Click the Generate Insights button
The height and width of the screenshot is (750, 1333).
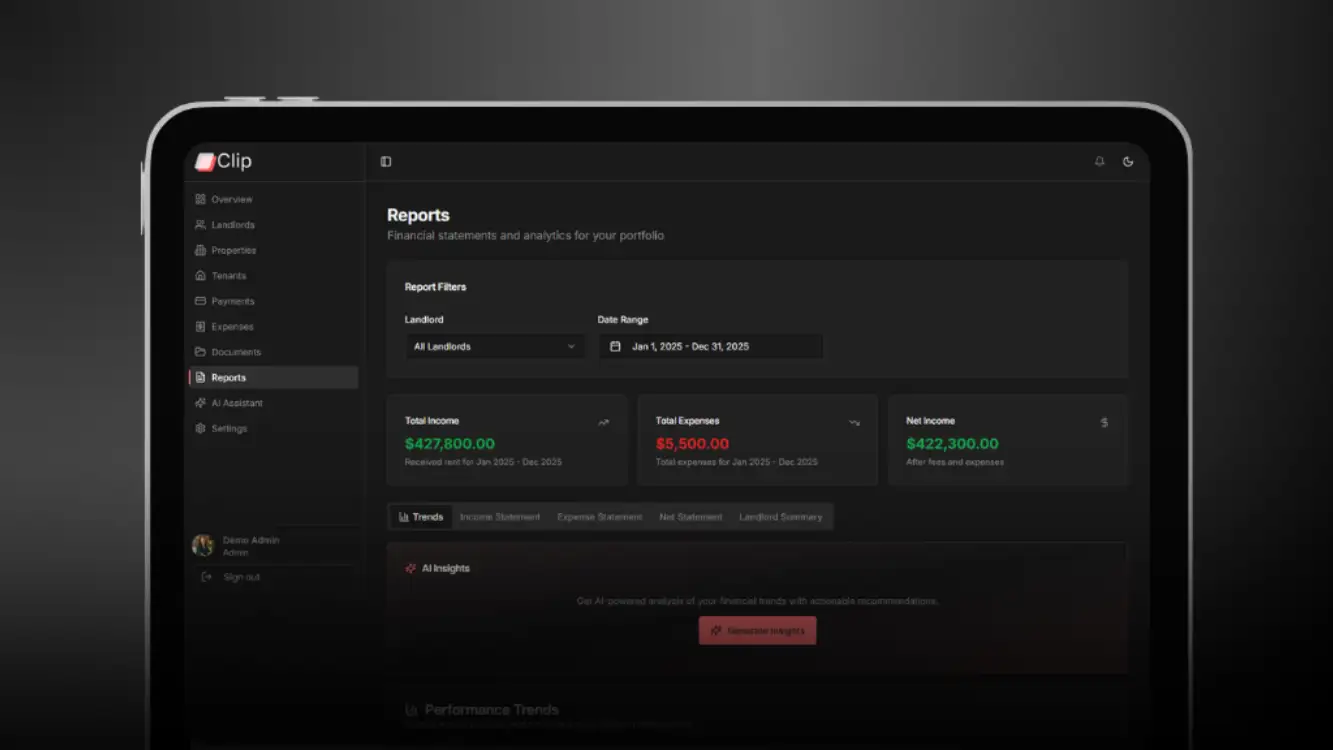(757, 630)
